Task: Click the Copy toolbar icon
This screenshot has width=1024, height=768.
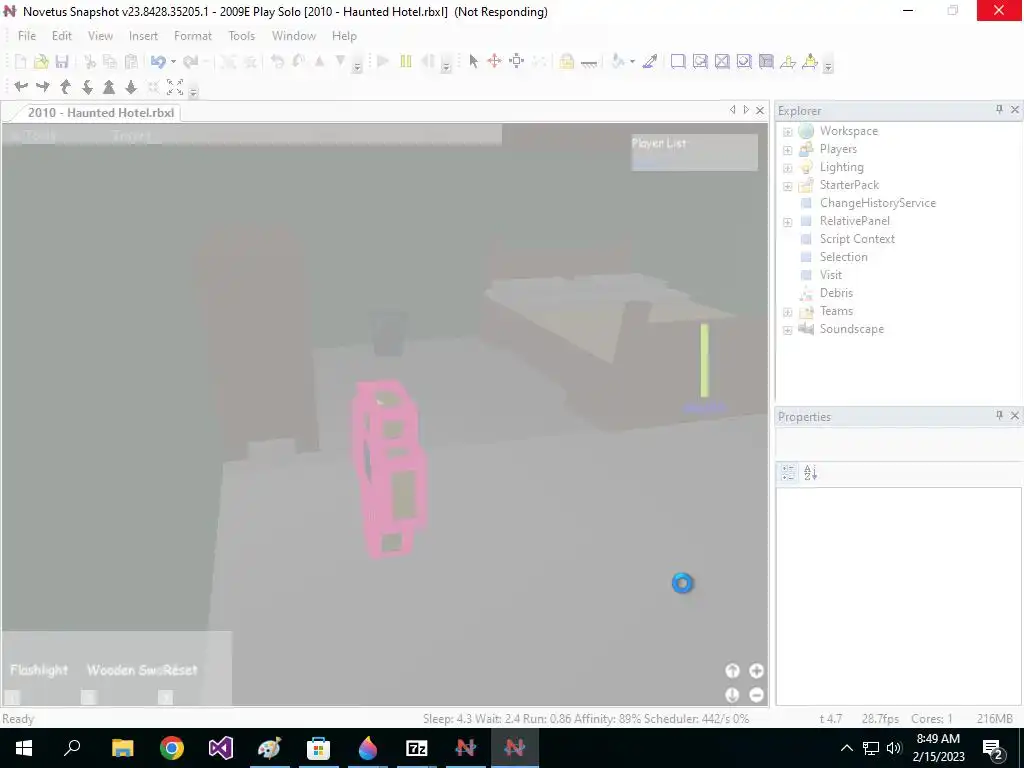Action: pos(110,61)
